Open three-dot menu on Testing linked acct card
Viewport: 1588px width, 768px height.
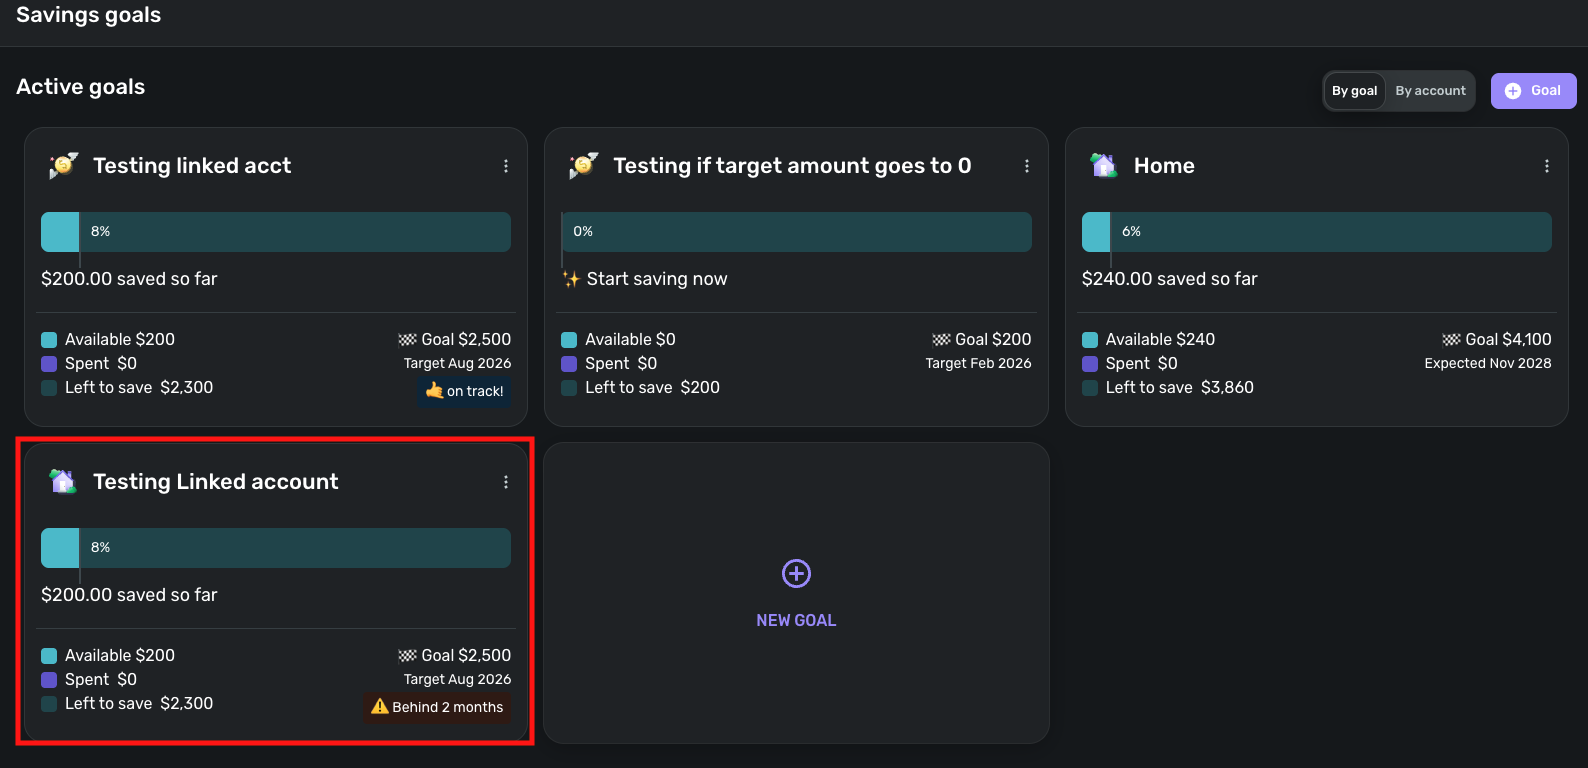pos(506,166)
